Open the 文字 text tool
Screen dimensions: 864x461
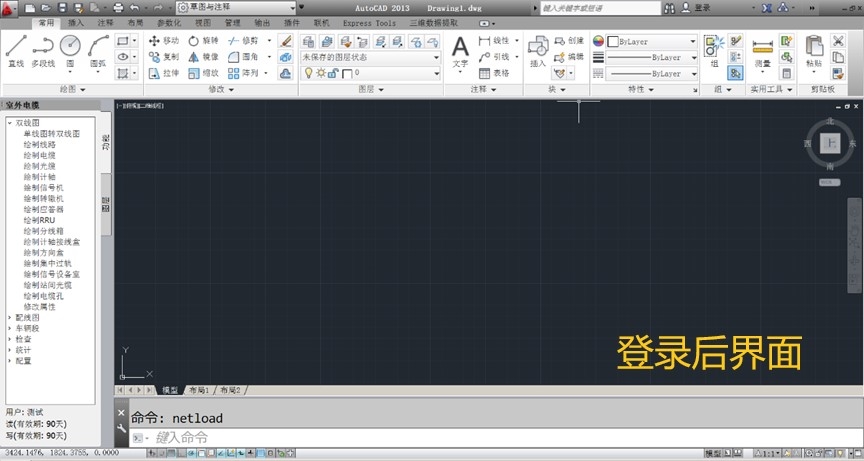tap(460, 52)
